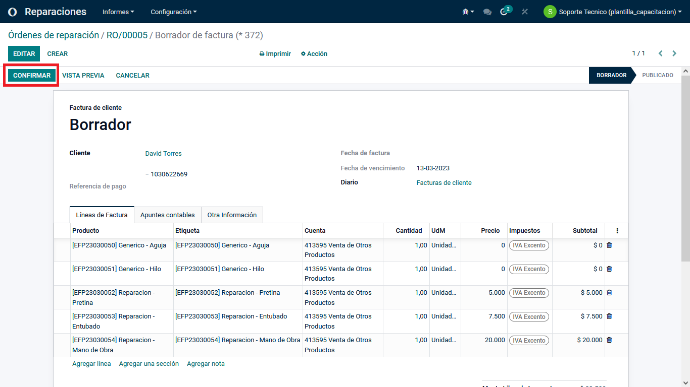The height and width of the screenshot is (387, 690).
Task: Open optional columns menu in table header
Action: pos(617,230)
